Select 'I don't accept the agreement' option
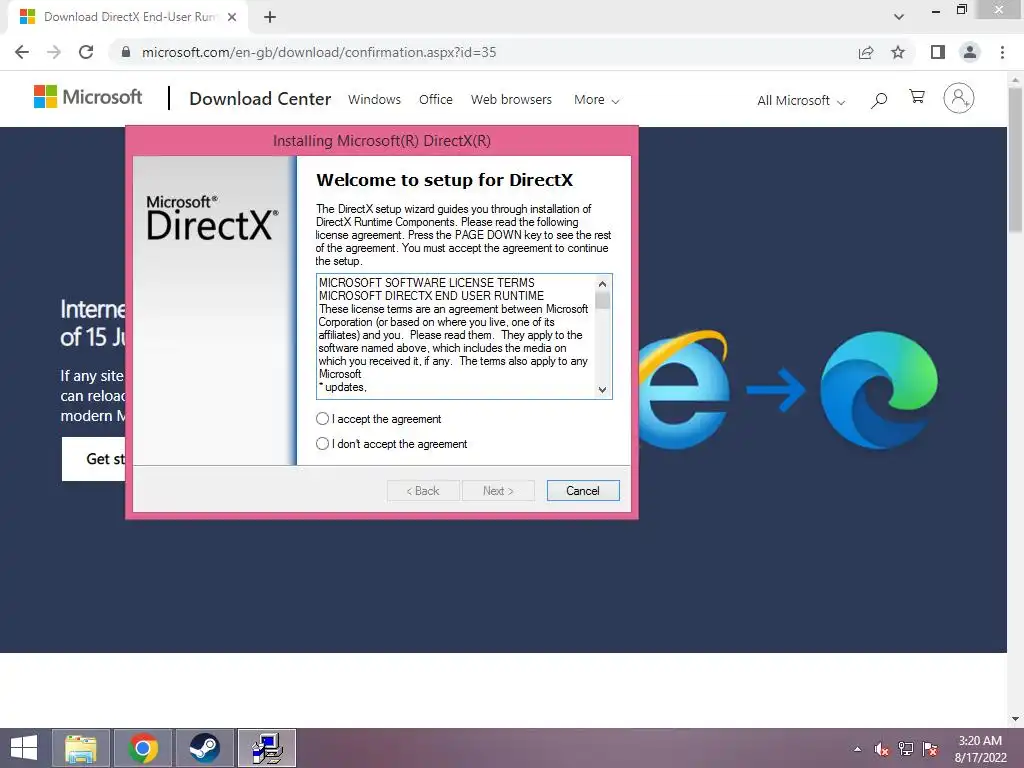1024x768 pixels. (322, 444)
